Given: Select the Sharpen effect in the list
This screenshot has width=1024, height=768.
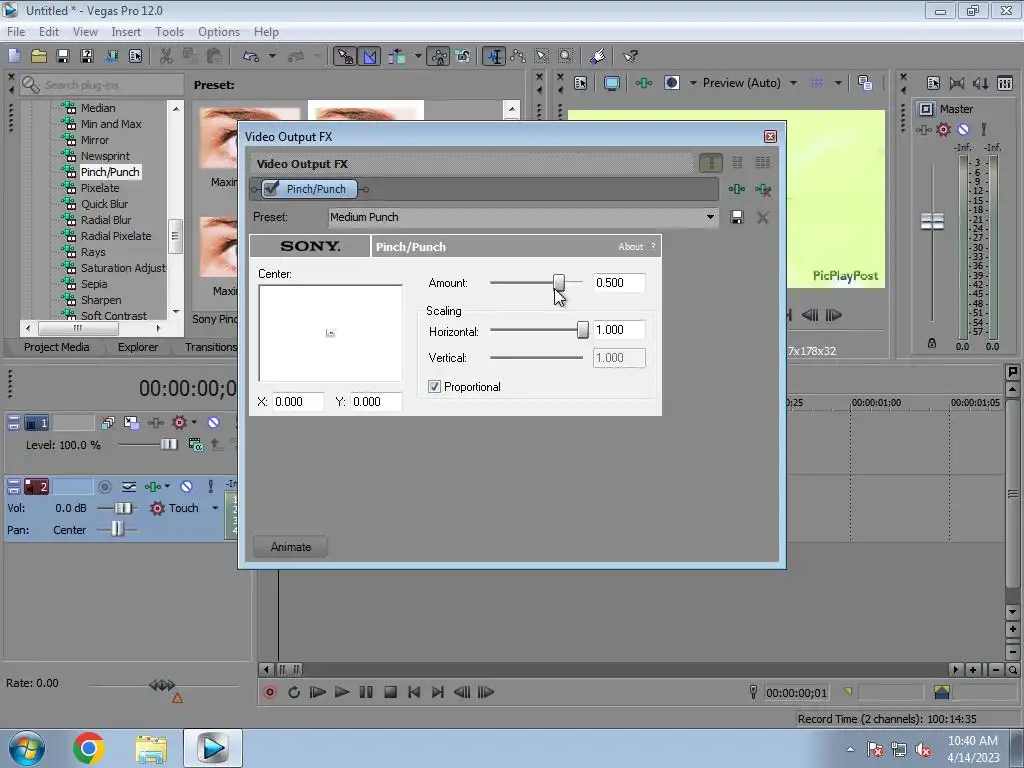Looking at the screenshot, I should point(101,300).
